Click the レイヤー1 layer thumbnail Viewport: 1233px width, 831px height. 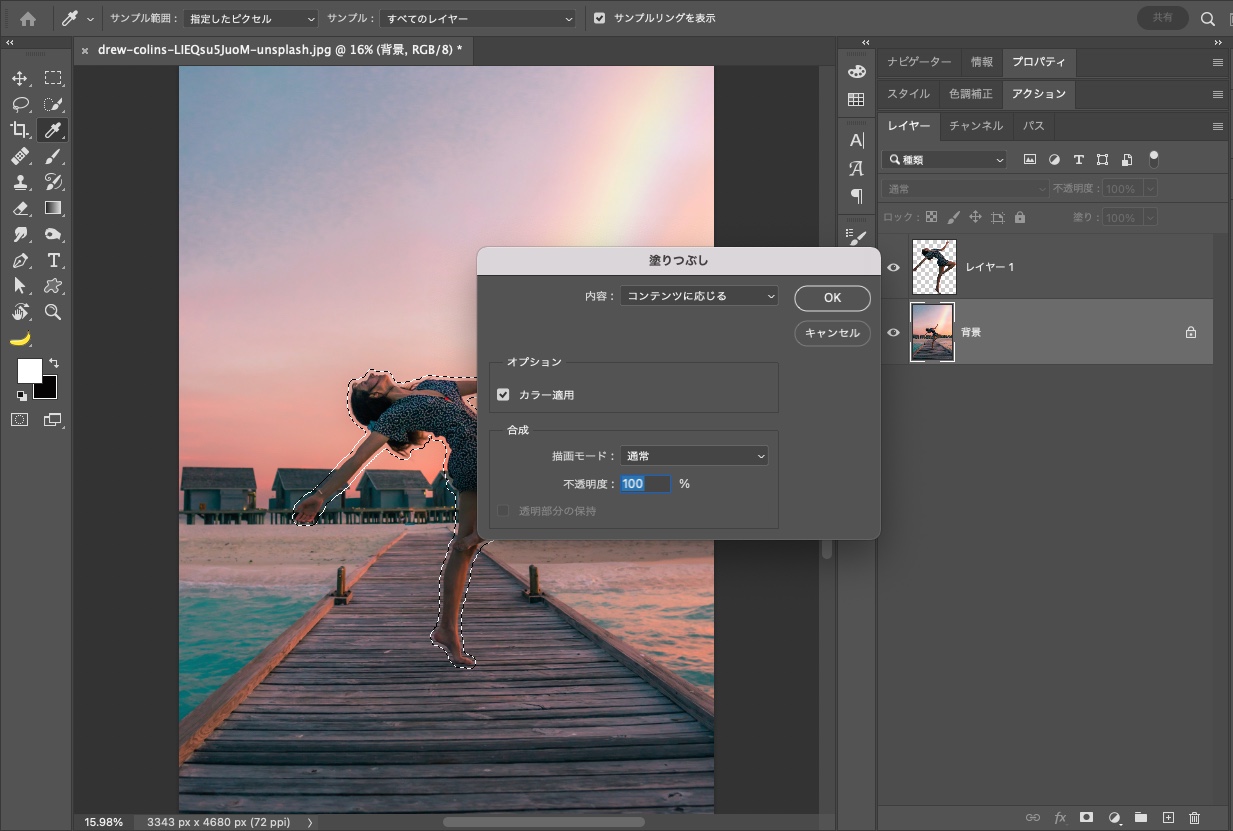(x=934, y=266)
